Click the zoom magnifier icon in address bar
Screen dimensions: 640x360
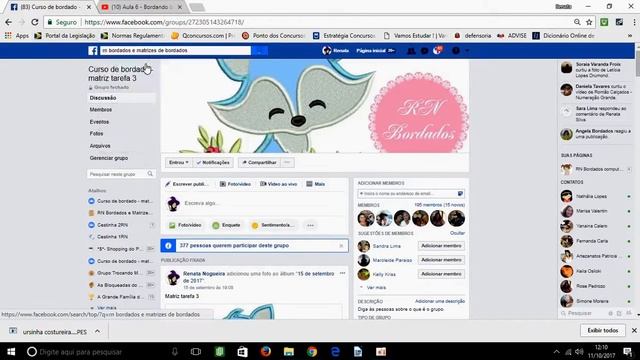click(x=577, y=22)
